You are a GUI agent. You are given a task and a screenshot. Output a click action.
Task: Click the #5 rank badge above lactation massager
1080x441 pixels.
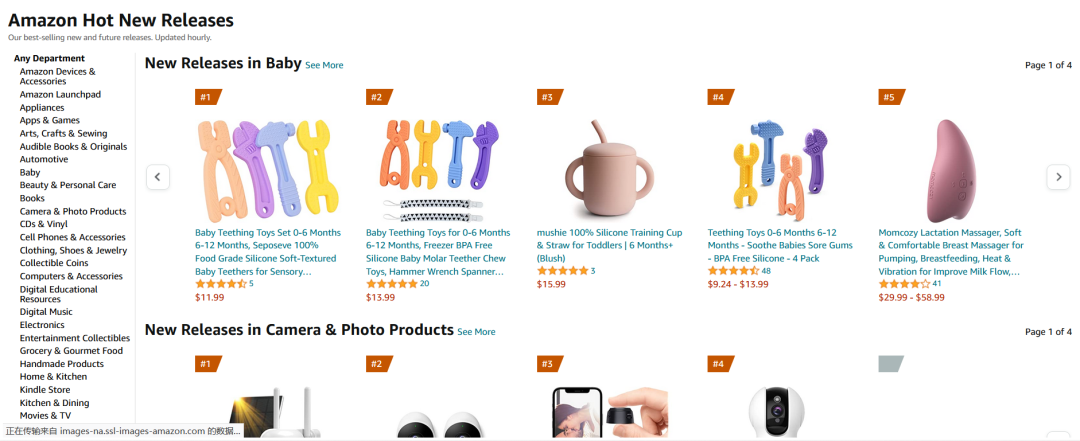pyautogui.click(x=889, y=97)
